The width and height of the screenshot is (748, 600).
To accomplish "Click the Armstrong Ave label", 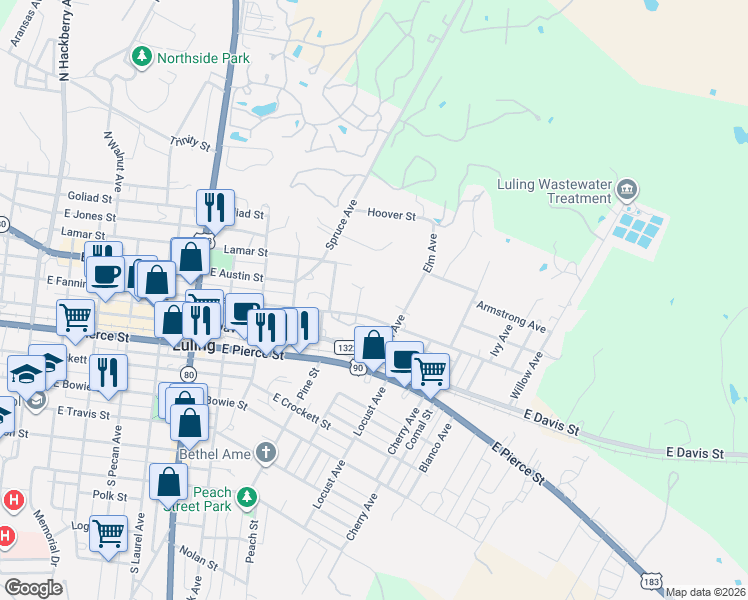I will pyautogui.click(x=511, y=317).
